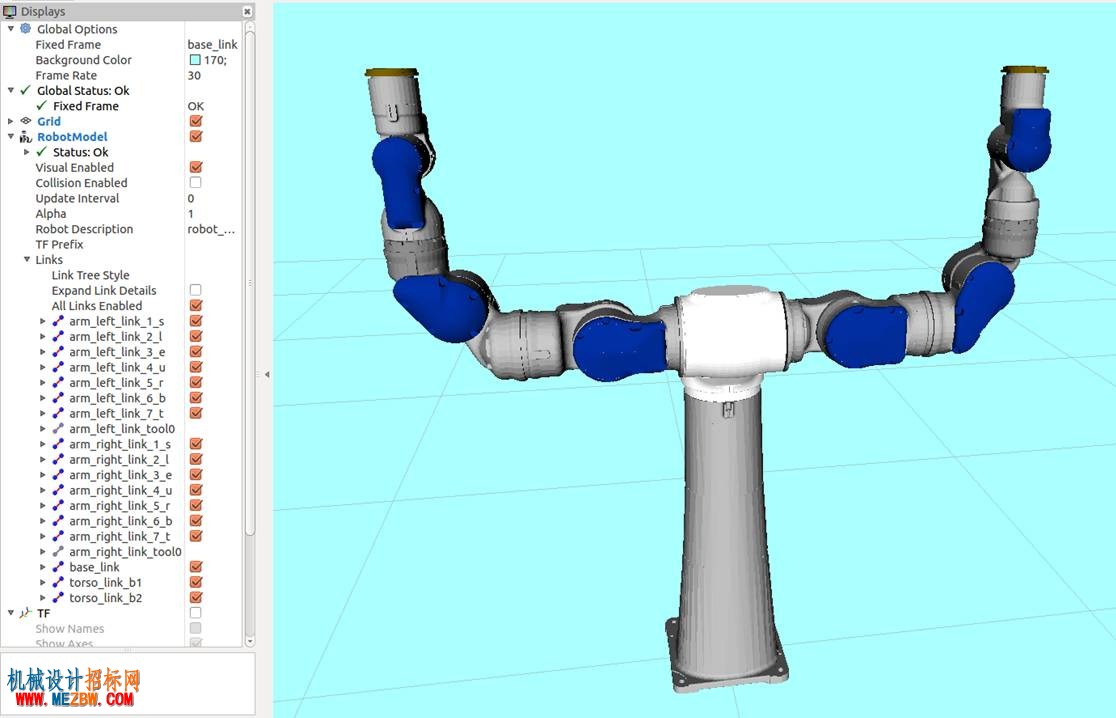Click the Global Options gear icon
This screenshot has height=718, width=1116.
(26, 28)
